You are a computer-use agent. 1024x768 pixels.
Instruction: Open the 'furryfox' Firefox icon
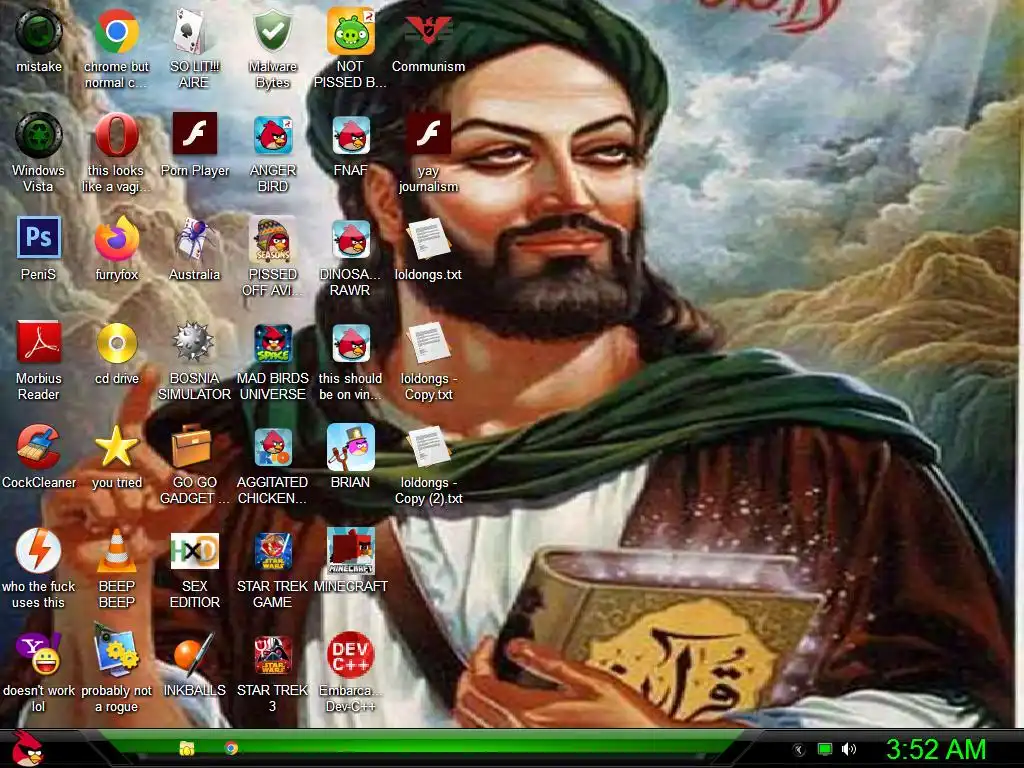(x=116, y=239)
